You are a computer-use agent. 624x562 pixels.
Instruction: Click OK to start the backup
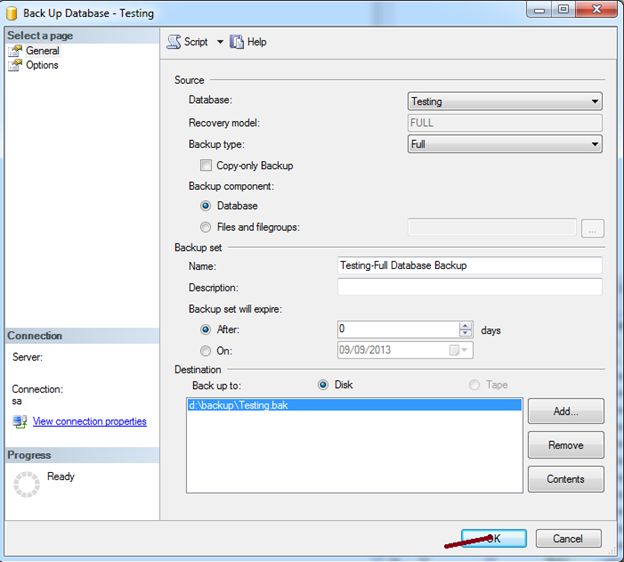[494, 539]
